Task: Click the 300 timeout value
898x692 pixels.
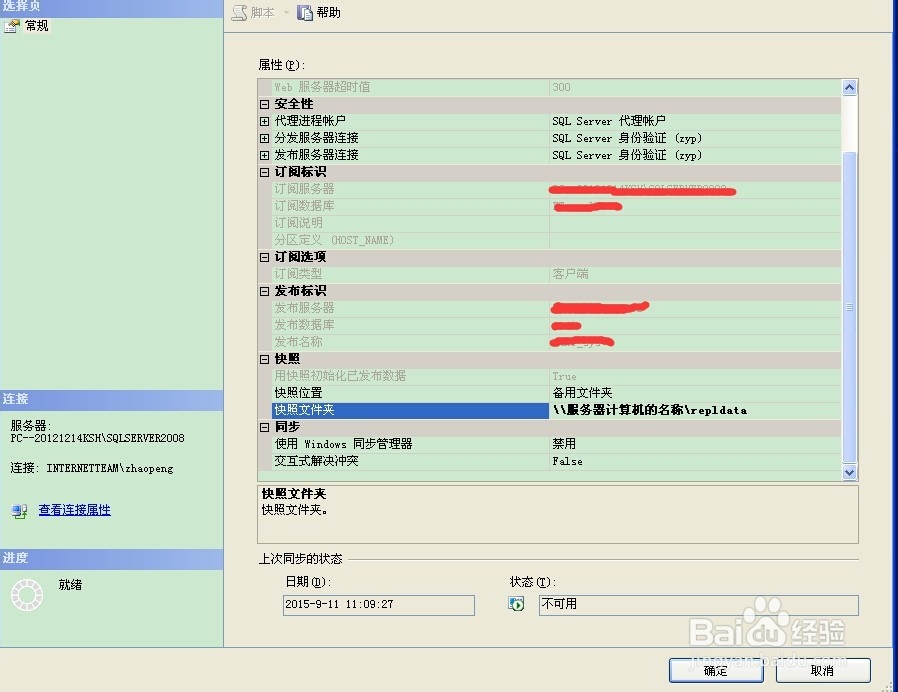Action: [x=561, y=88]
